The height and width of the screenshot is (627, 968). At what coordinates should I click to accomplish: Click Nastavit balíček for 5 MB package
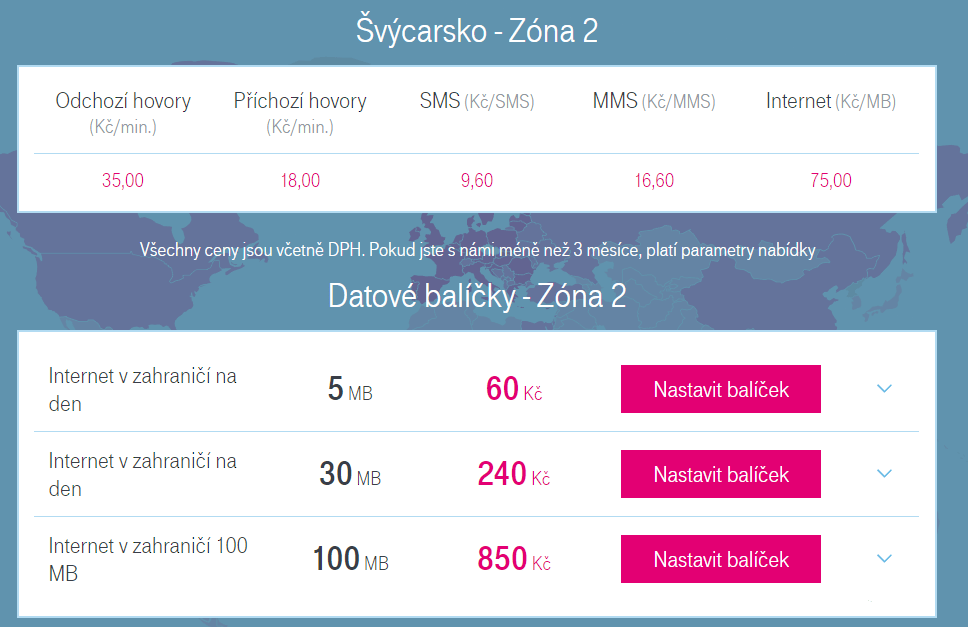point(720,389)
